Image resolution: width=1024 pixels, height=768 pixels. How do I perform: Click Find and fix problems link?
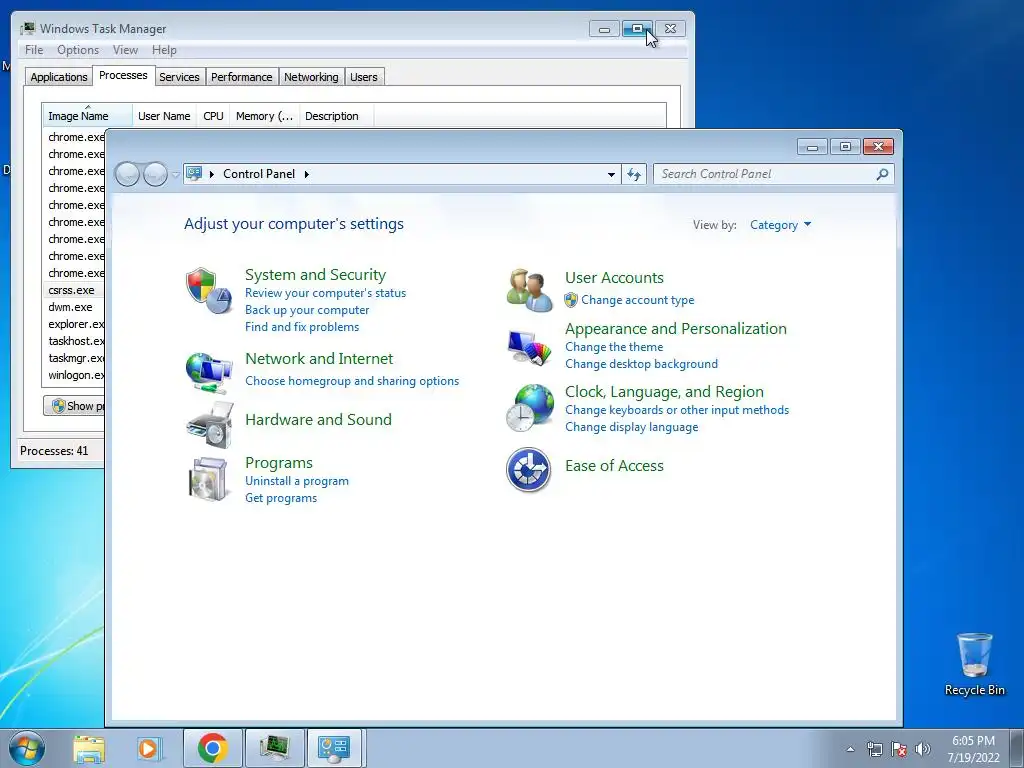302,327
